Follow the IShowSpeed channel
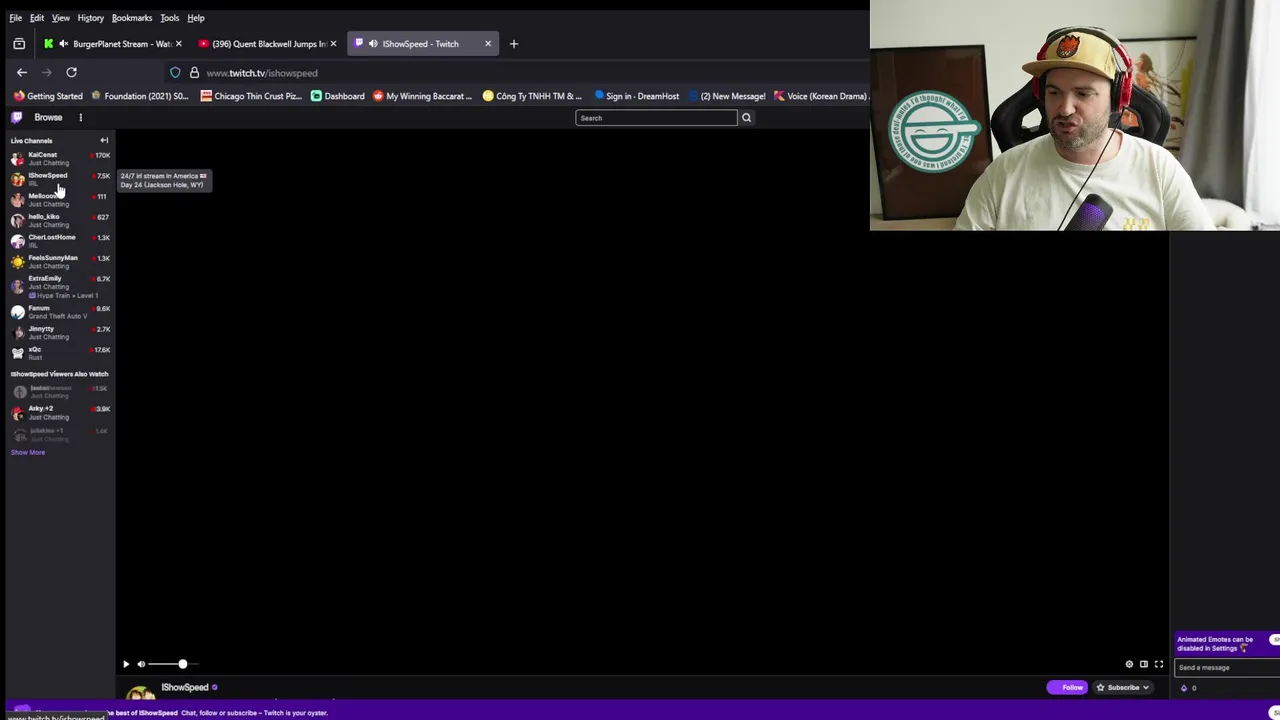Screen dimensions: 1280x720 (x=1067, y=687)
